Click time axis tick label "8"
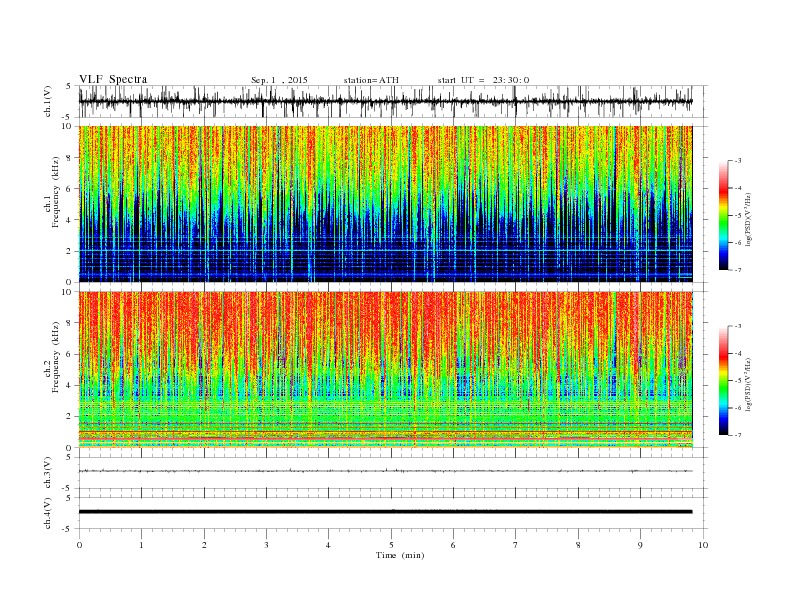 (578, 545)
